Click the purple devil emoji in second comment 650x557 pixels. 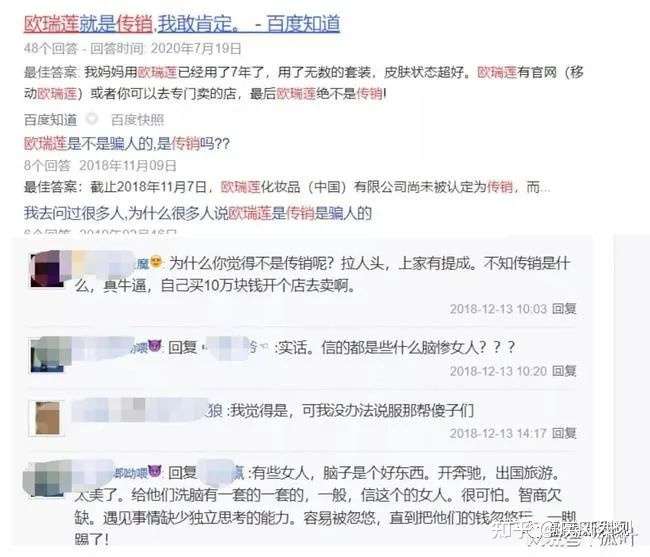[x=155, y=345]
